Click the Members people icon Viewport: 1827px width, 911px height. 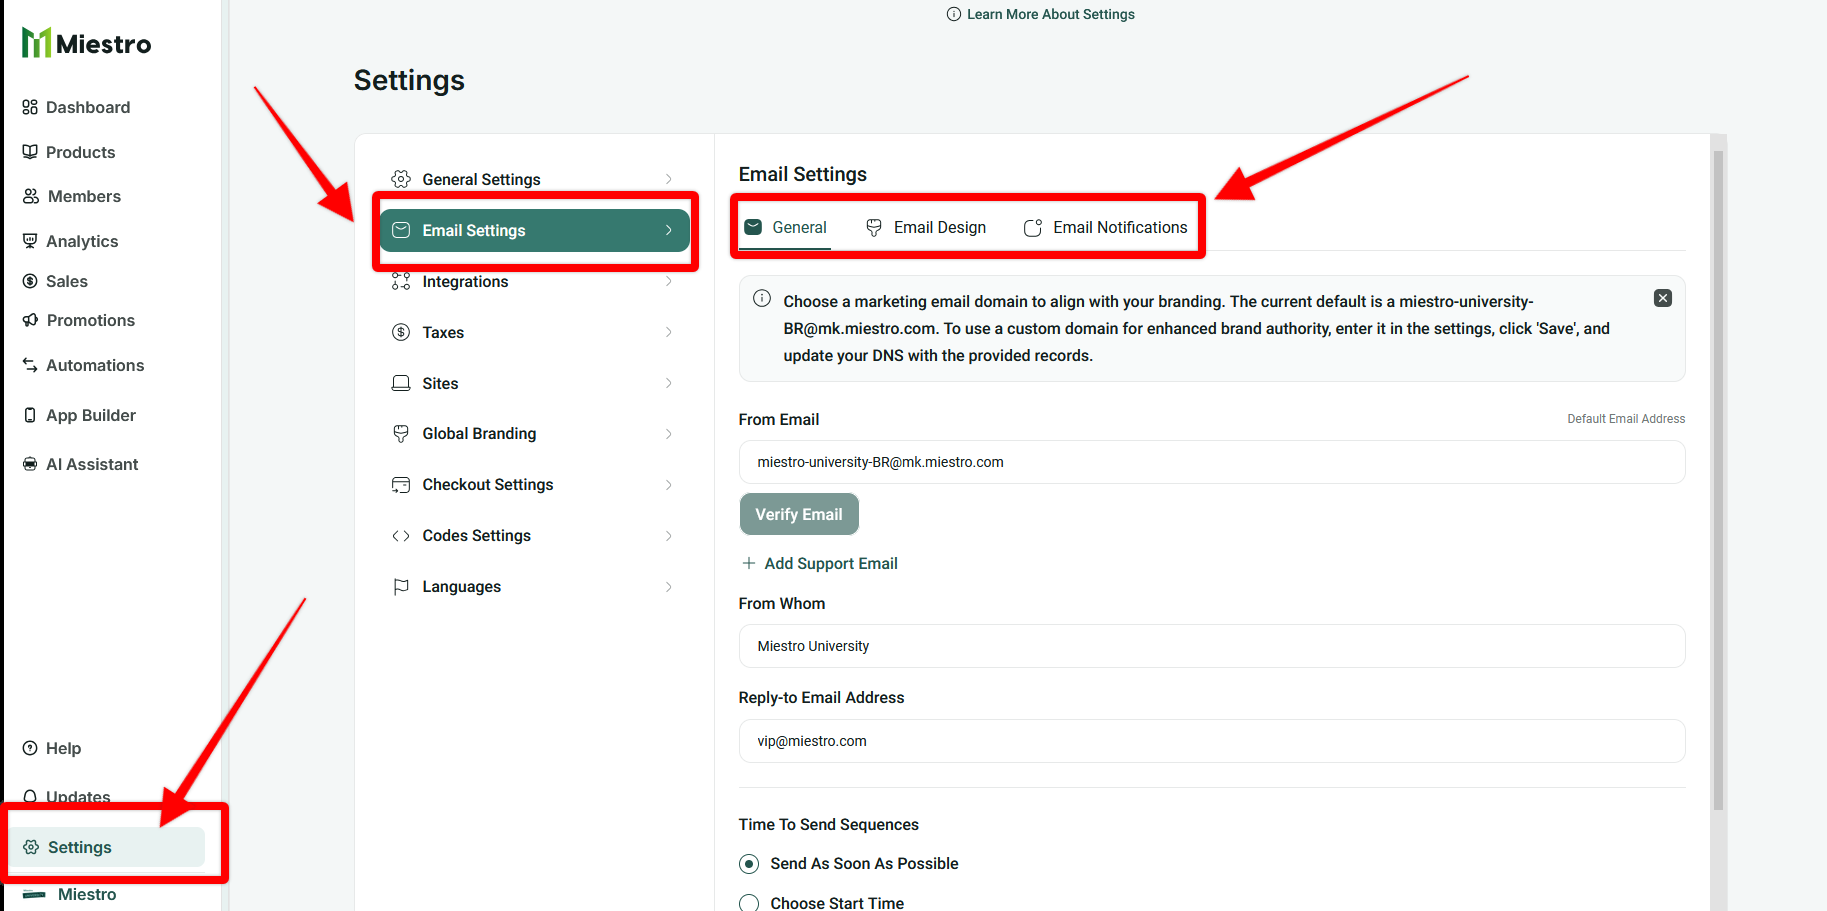coord(31,196)
